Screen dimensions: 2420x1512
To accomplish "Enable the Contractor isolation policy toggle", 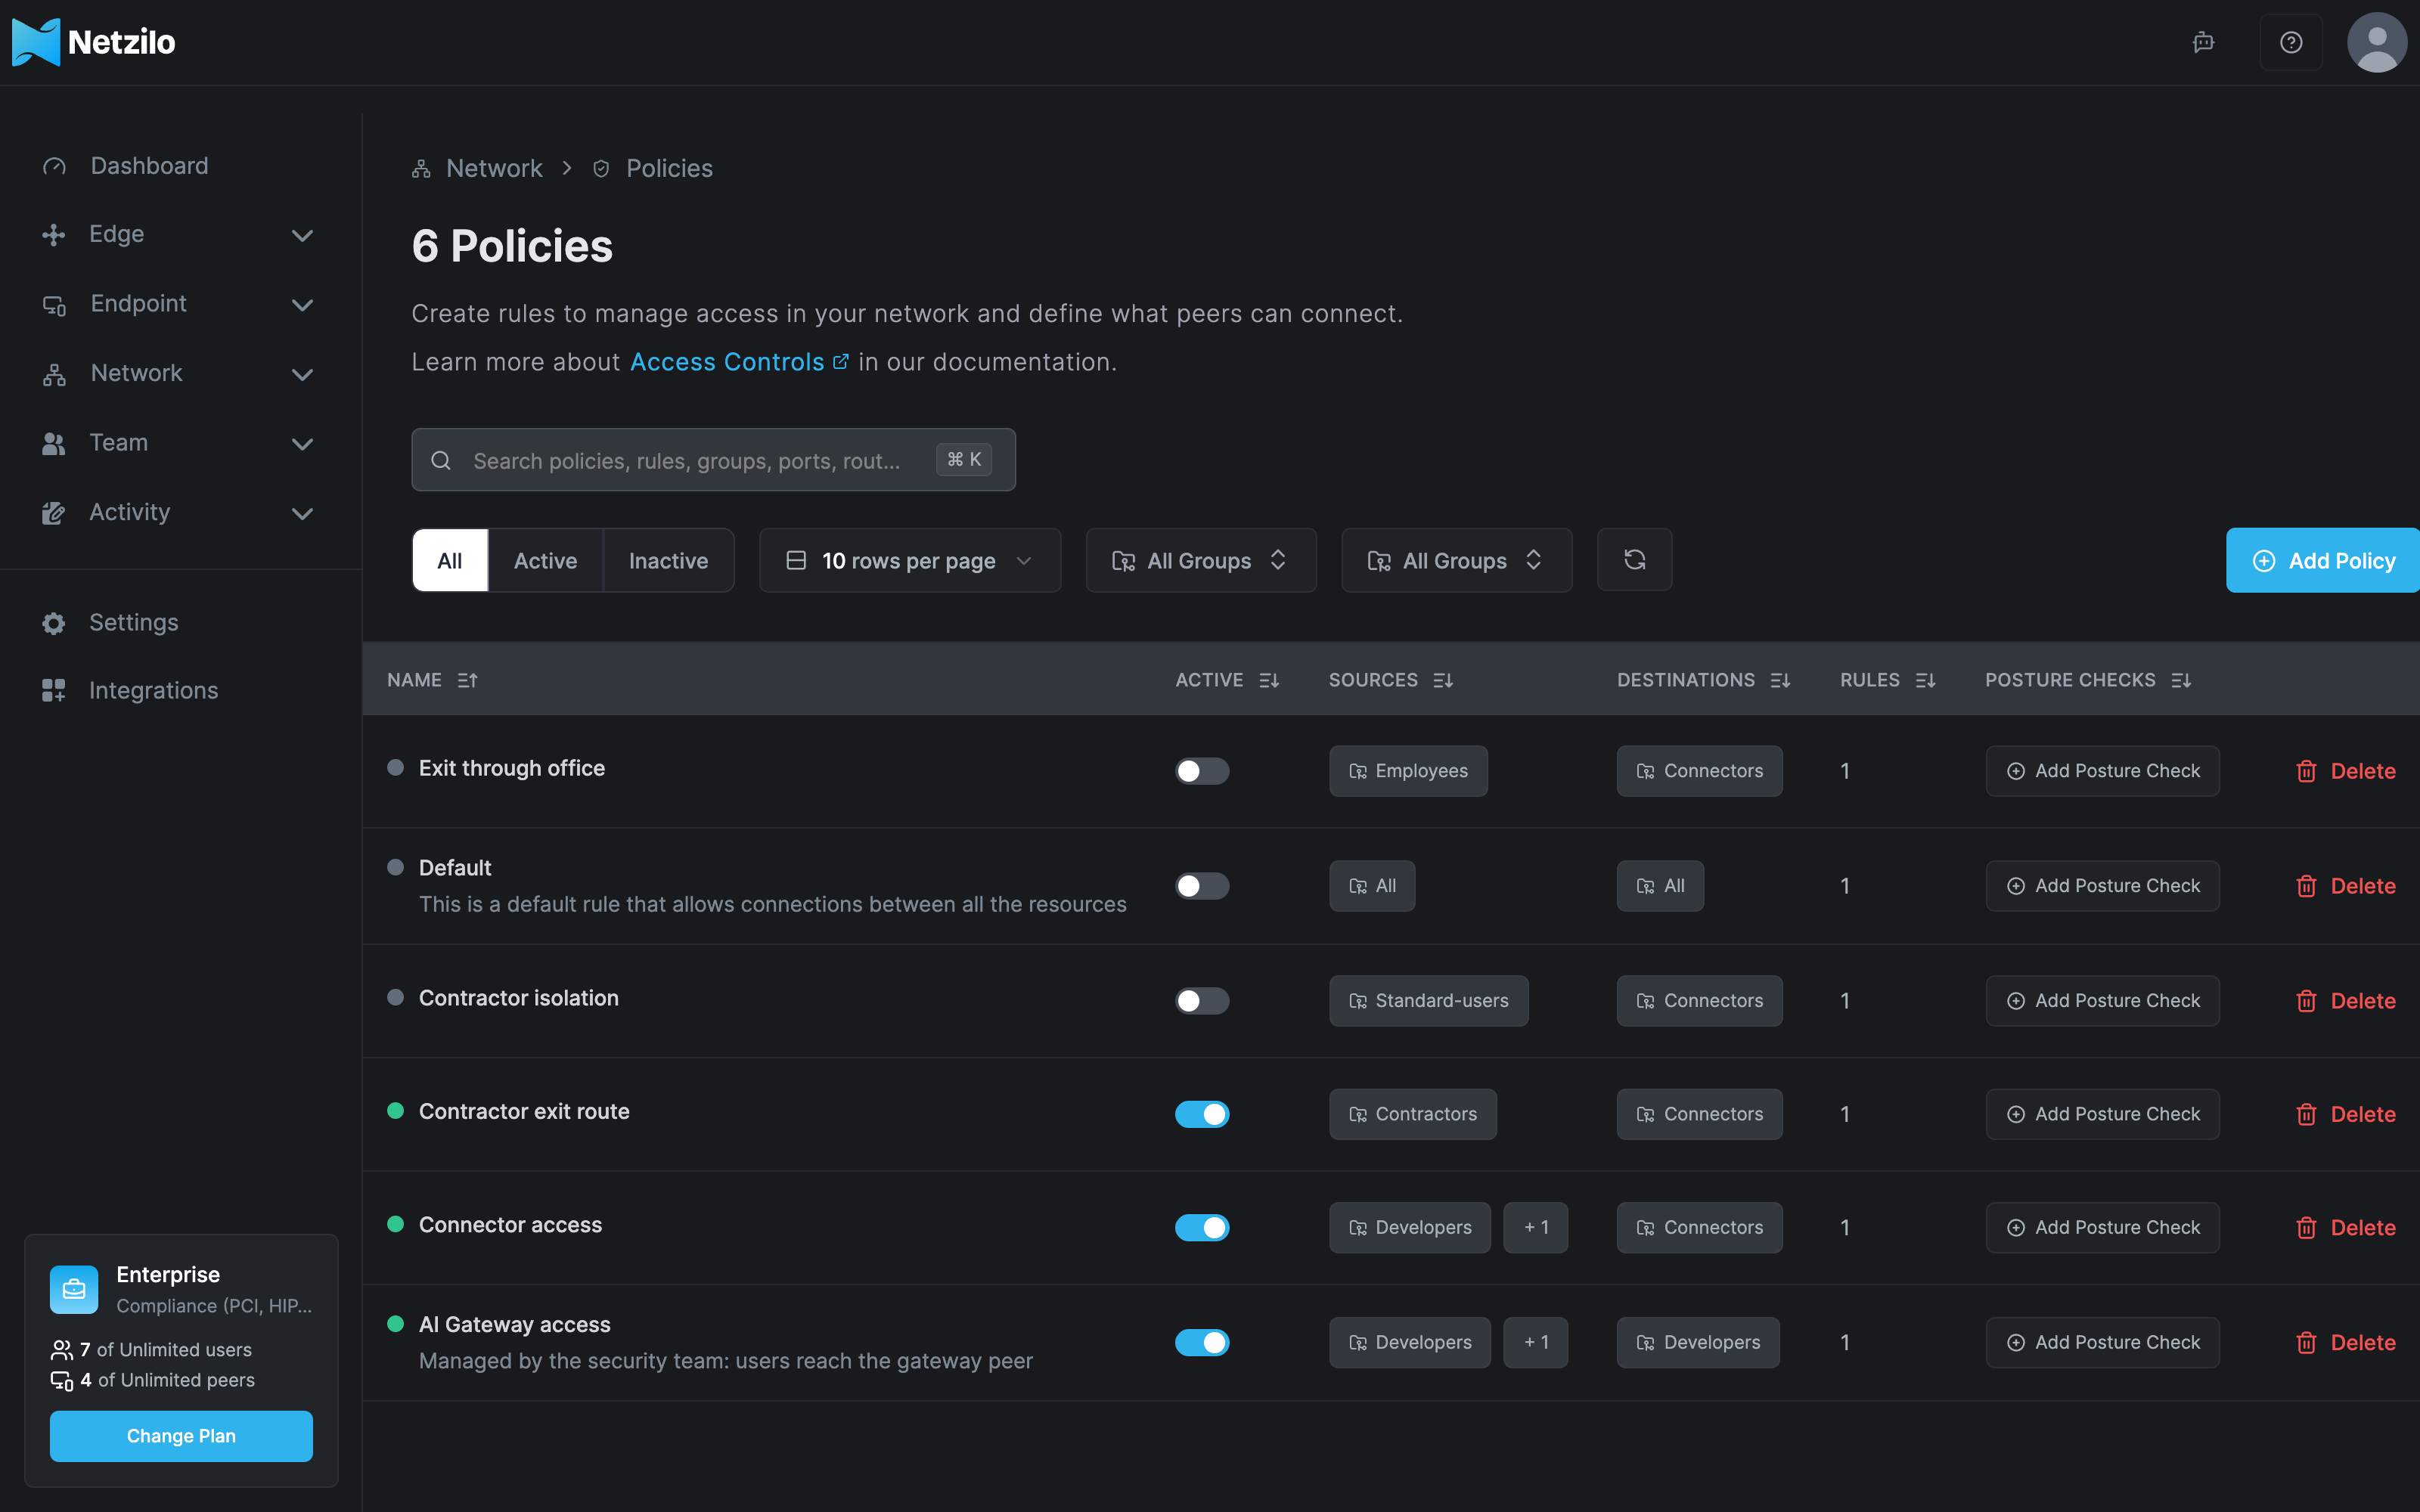I will (x=1202, y=1001).
